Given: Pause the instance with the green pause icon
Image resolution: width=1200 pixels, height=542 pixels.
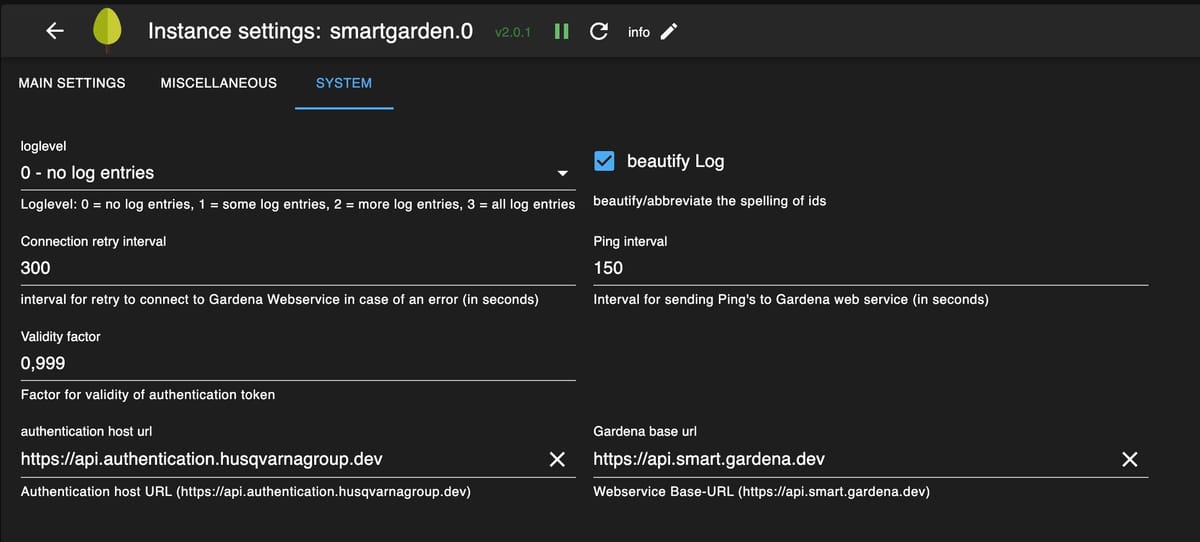Looking at the screenshot, I should (x=562, y=32).
